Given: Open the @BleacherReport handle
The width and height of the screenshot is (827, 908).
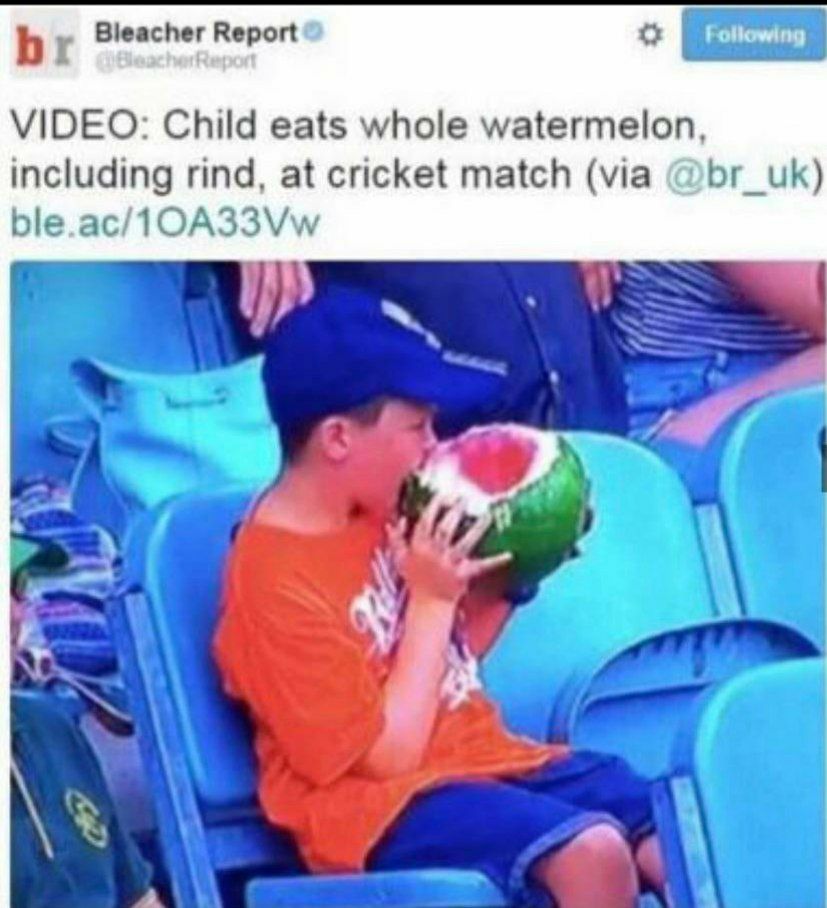Looking at the screenshot, I should (177, 60).
